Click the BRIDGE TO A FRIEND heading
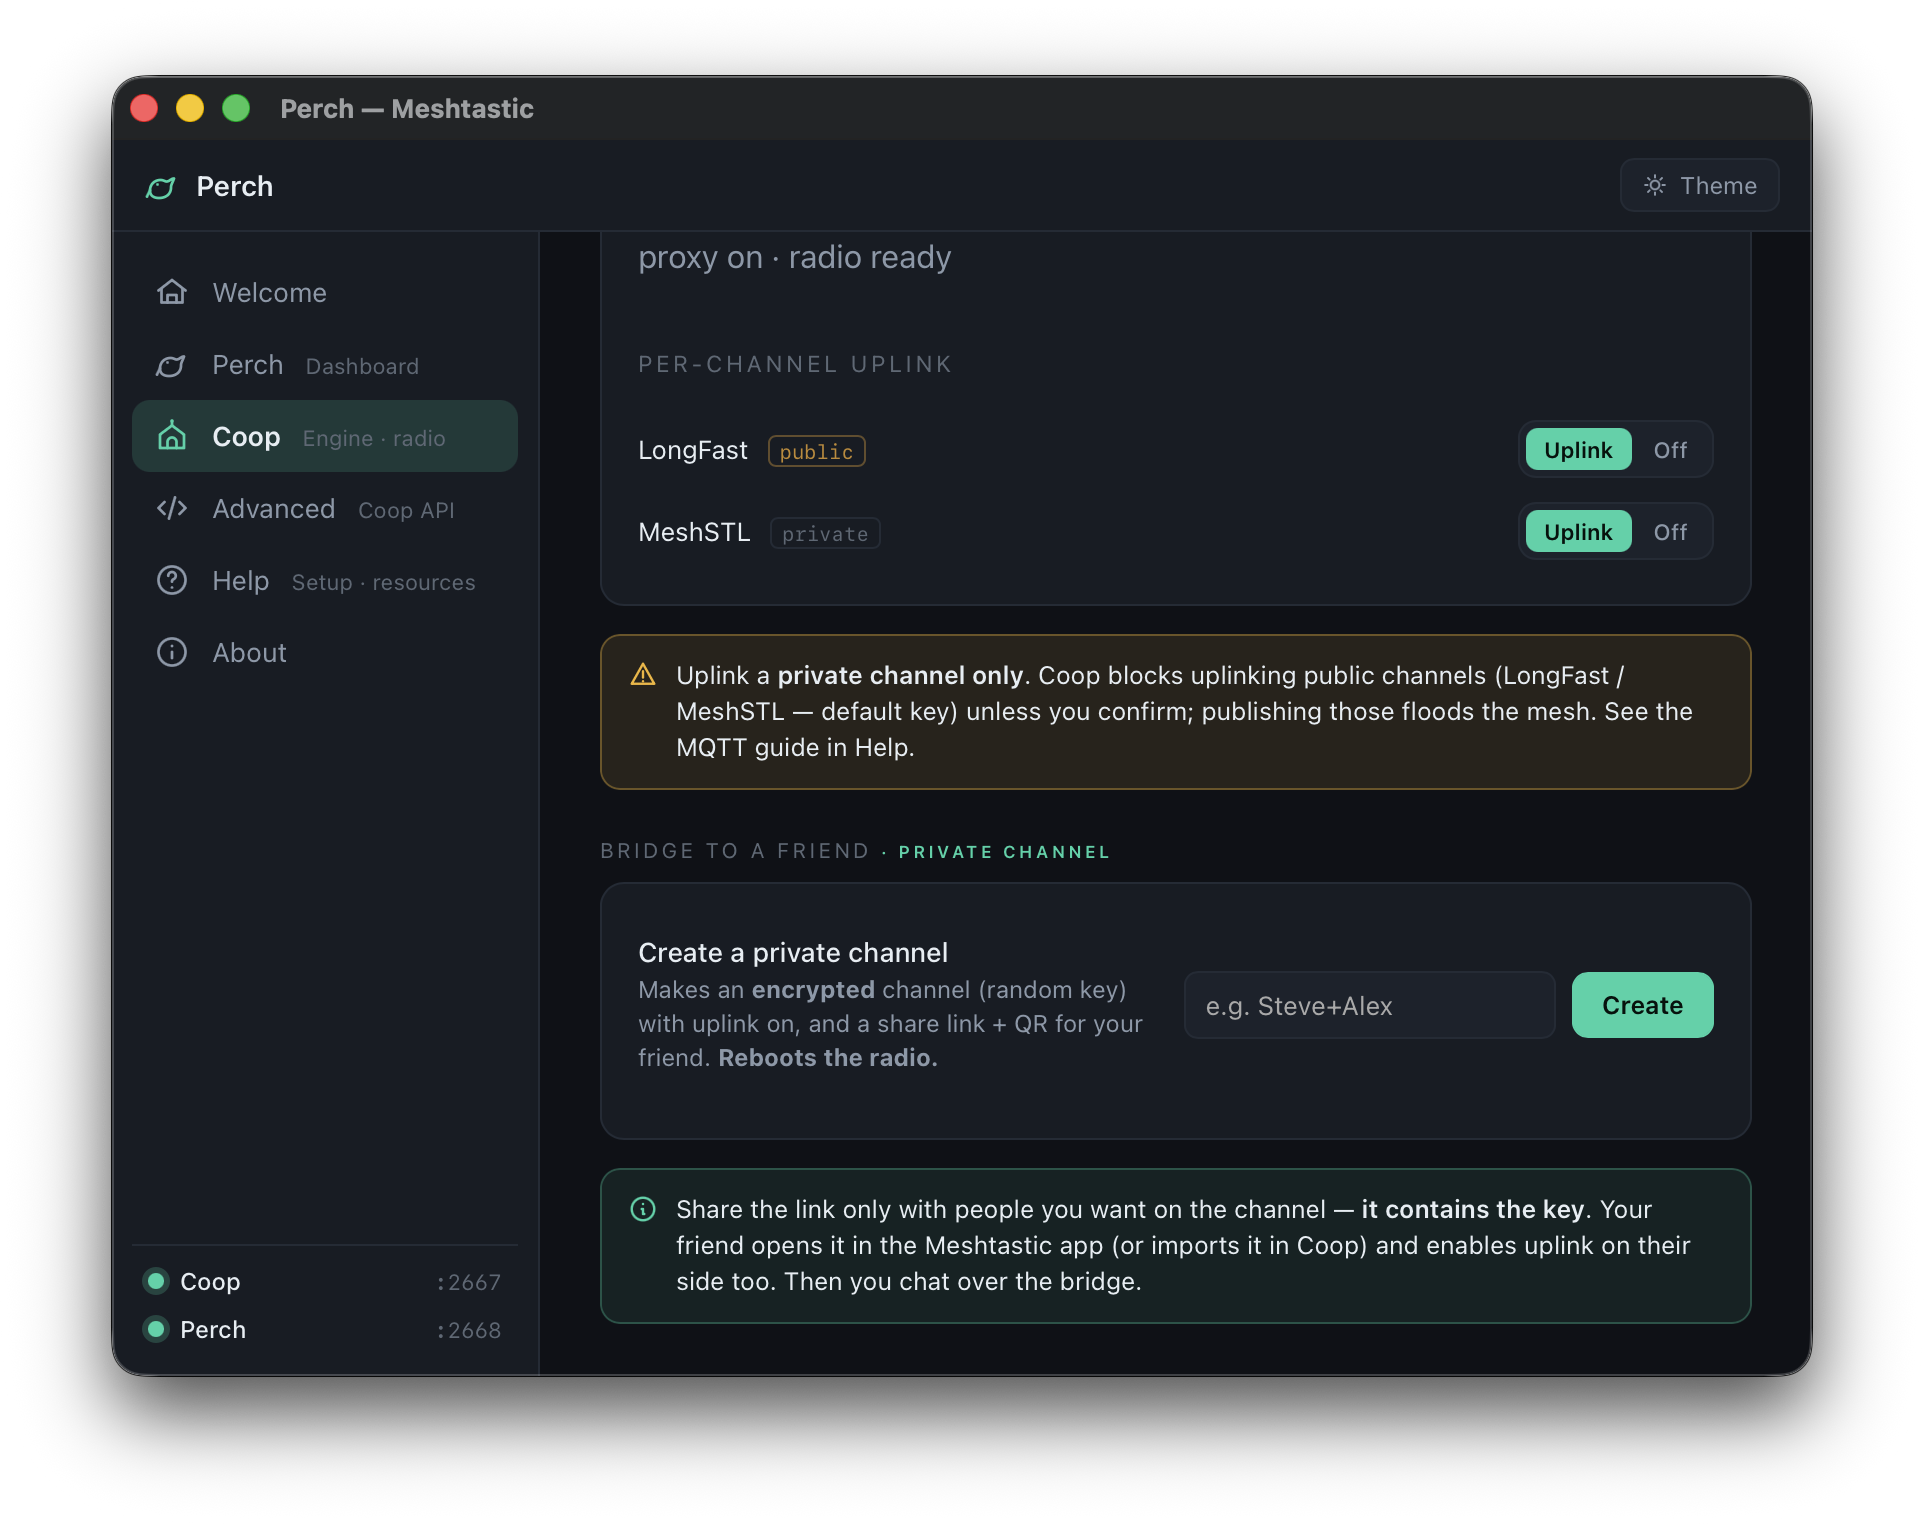Image resolution: width=1924 pixels, height=1524 pixels. click(x=735, y=851)
